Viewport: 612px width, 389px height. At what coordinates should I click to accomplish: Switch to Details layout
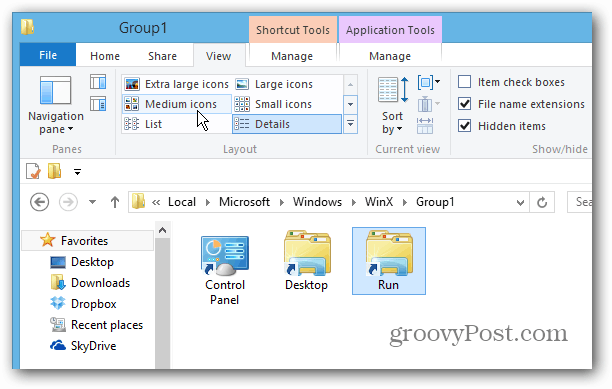coord(287,124)
